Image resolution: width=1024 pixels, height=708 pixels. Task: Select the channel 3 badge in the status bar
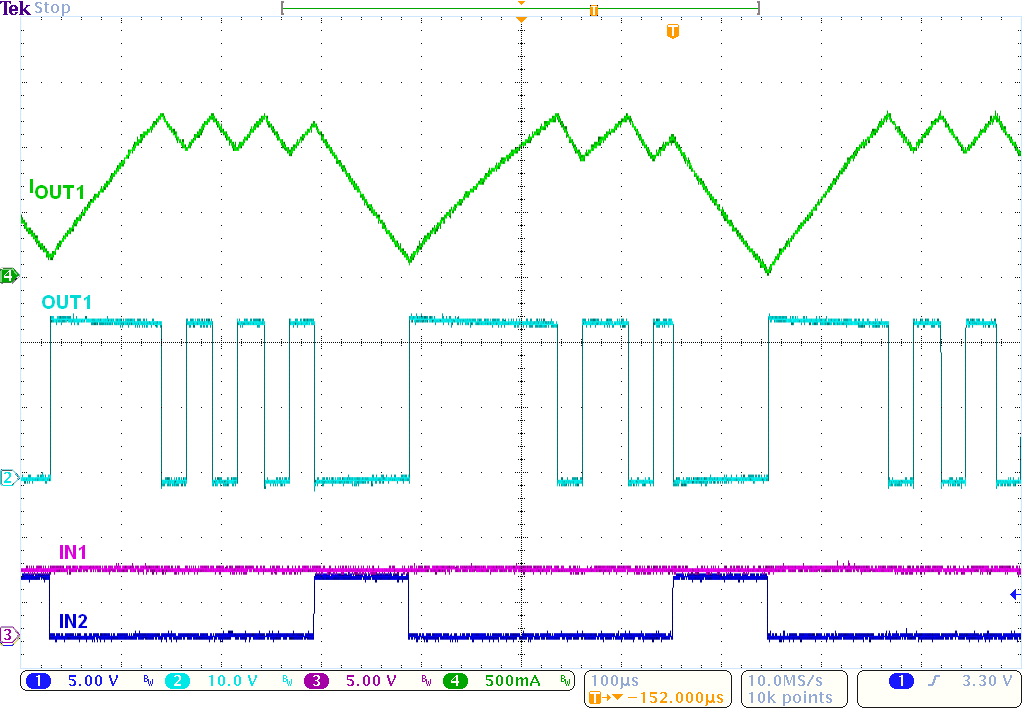click(x=345, y=679)
